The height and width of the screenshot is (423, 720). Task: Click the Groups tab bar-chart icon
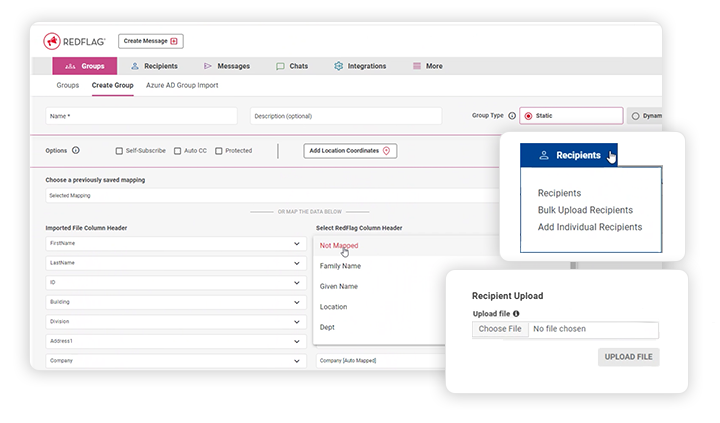click(x=70, y=66)
